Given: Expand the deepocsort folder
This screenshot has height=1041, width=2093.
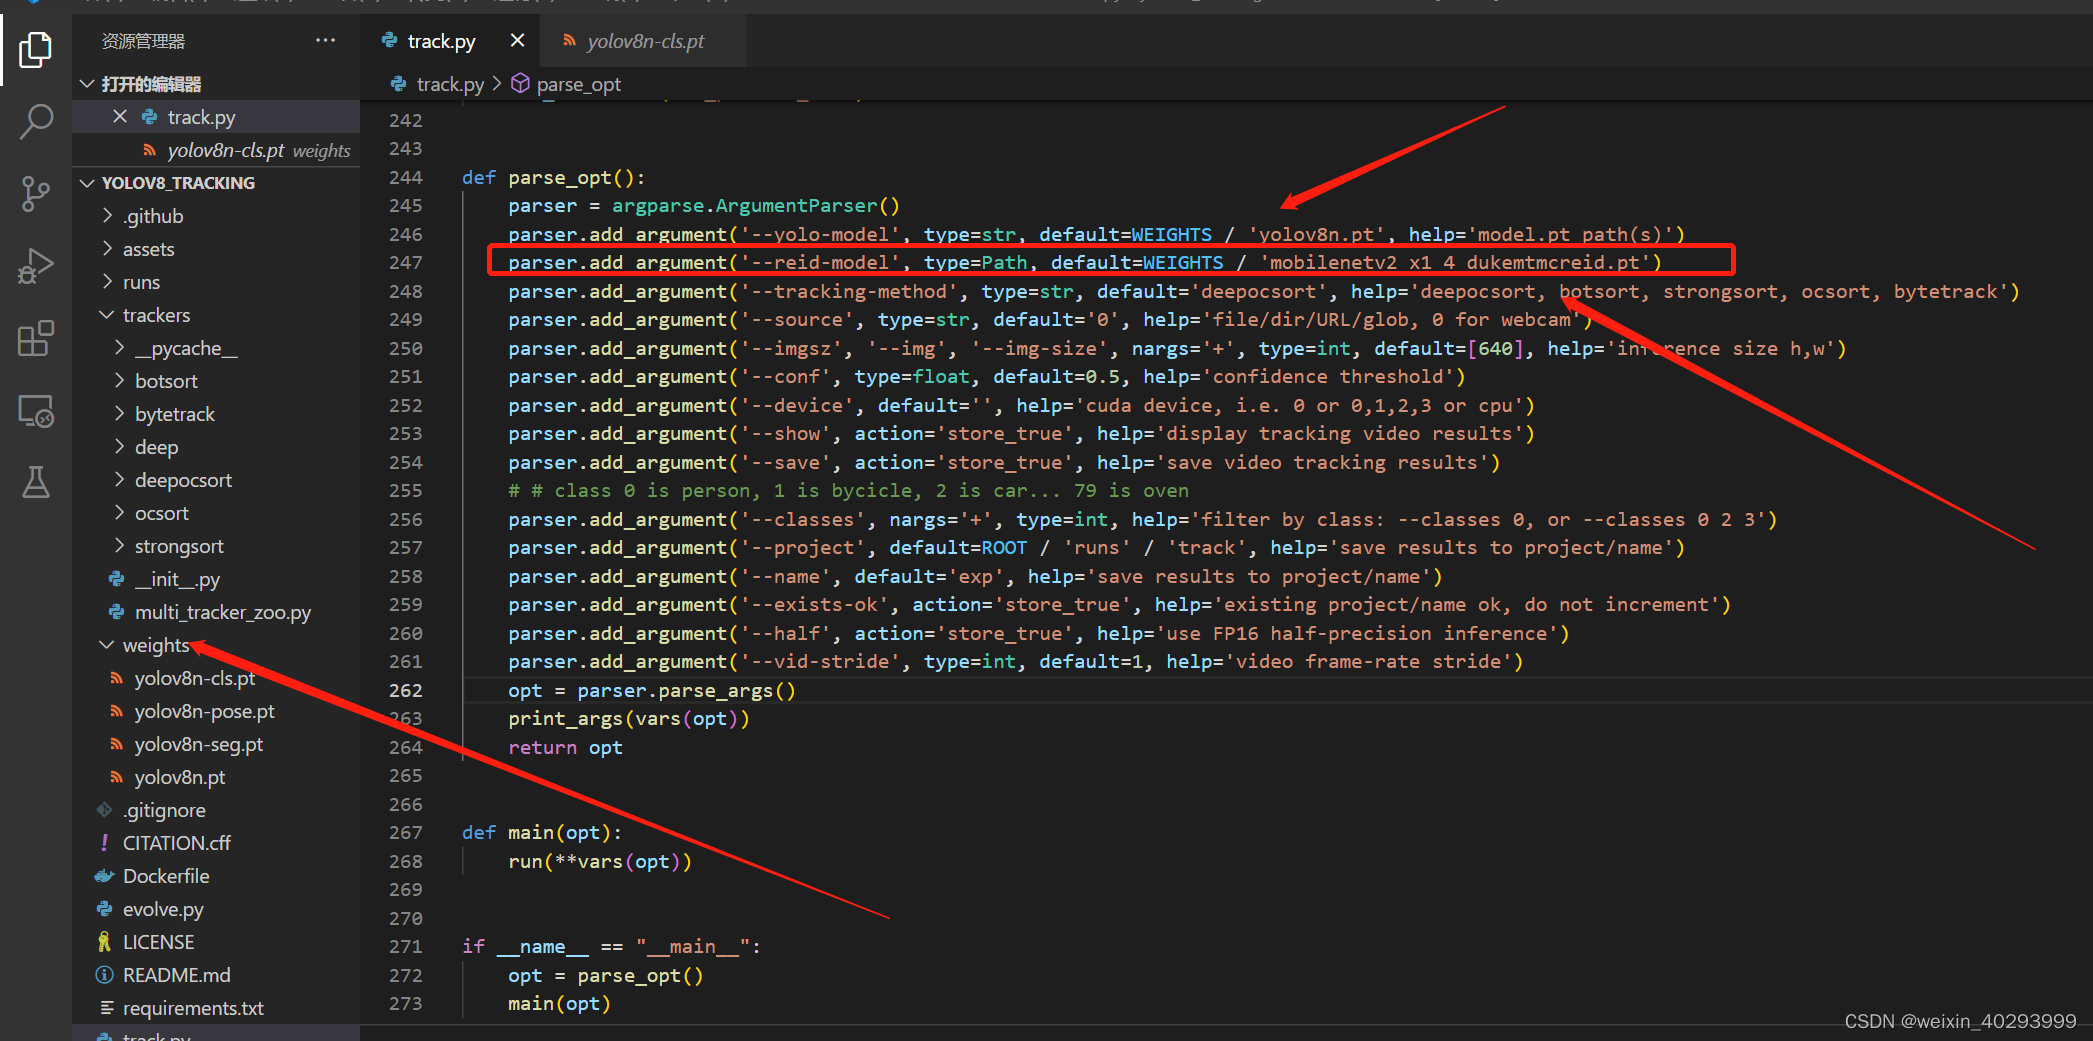Looking at the screenshot, I should pos(183,480).
